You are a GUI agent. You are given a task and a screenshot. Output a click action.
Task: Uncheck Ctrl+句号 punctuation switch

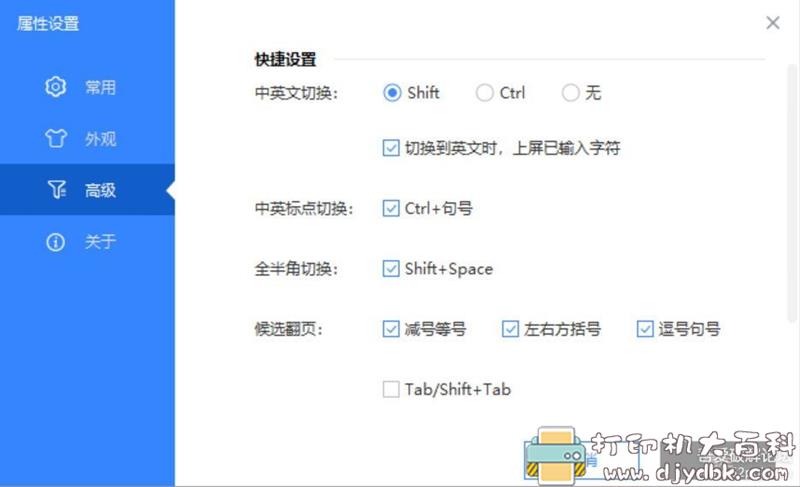[391, 209]
